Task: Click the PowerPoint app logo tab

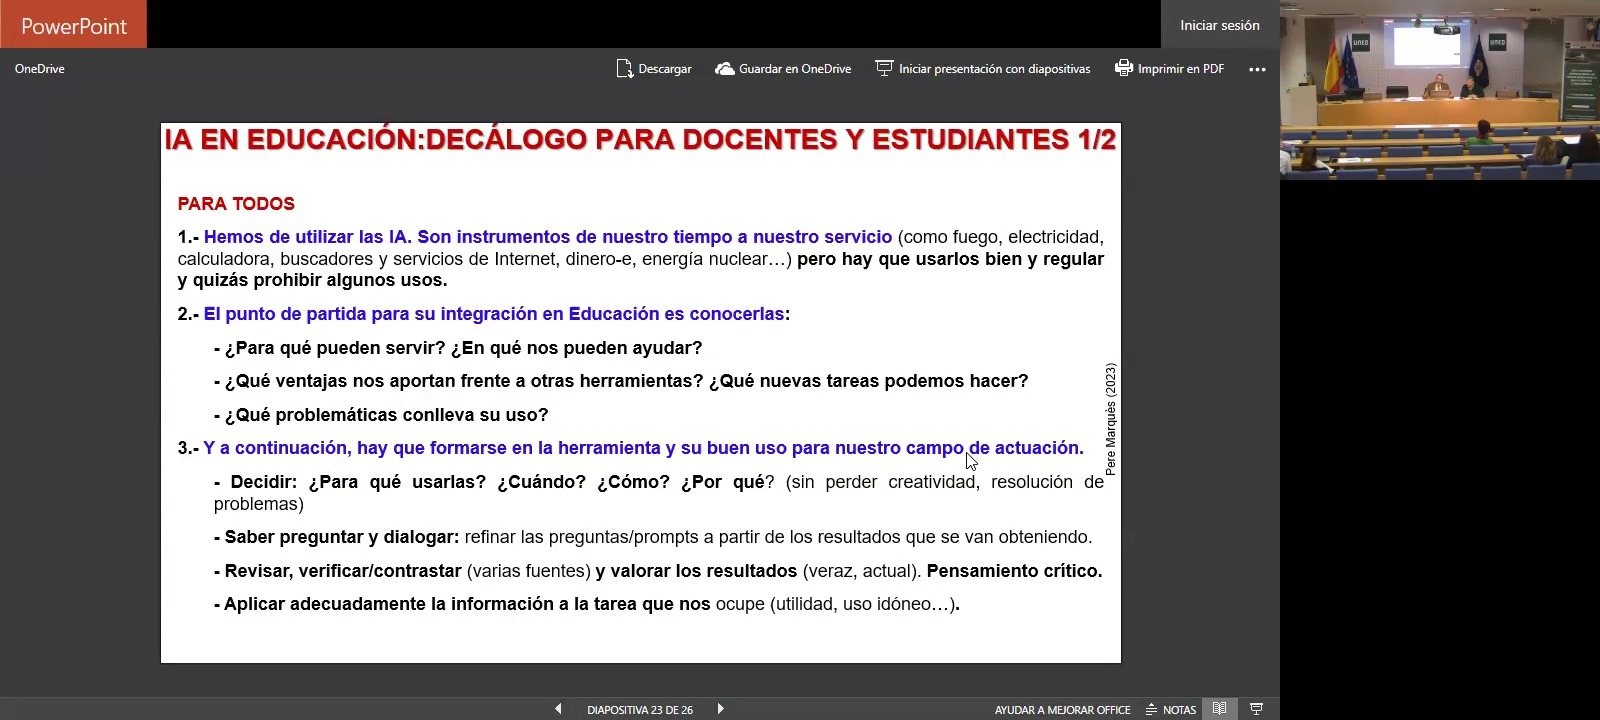Action: pyautogui.click(x=73, y=25)
